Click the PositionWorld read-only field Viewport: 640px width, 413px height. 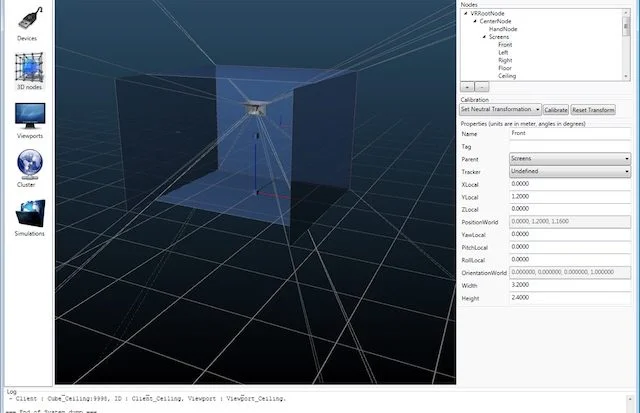click(x=570, y=222)
